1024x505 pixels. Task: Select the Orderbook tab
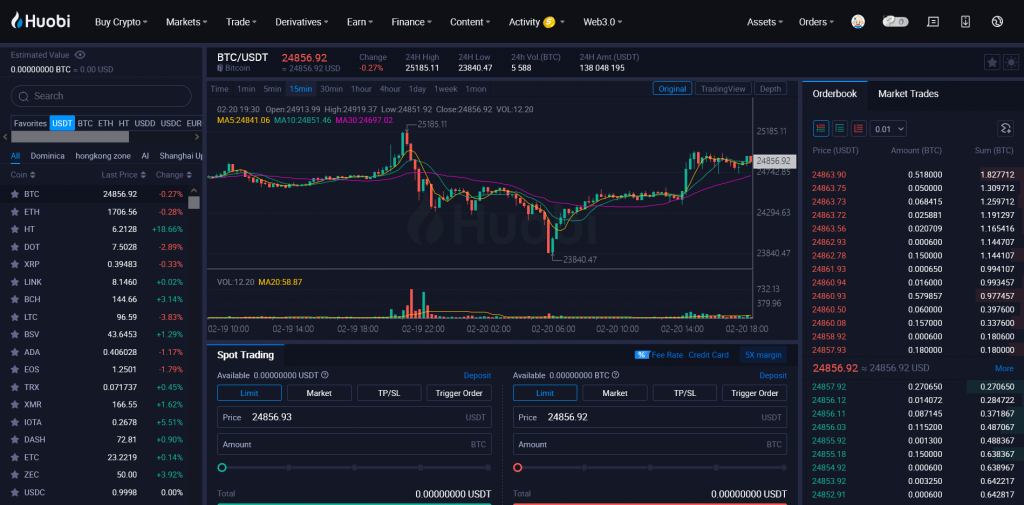(x=835, y=94)
